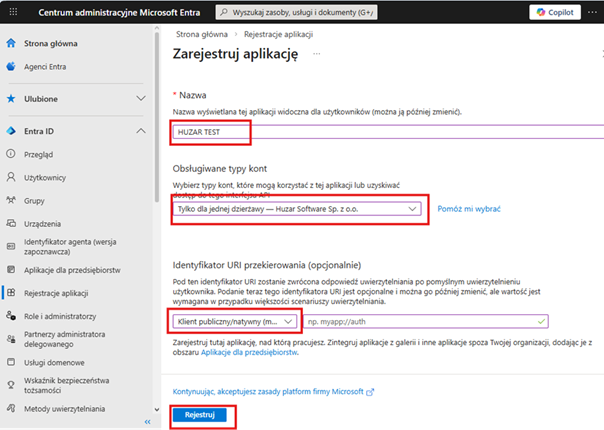Open the Klient publiczny/natywny platform dropdown
The height and width of the screenshot is (430, 604).
pyautogui.click(x=234, y=321)
